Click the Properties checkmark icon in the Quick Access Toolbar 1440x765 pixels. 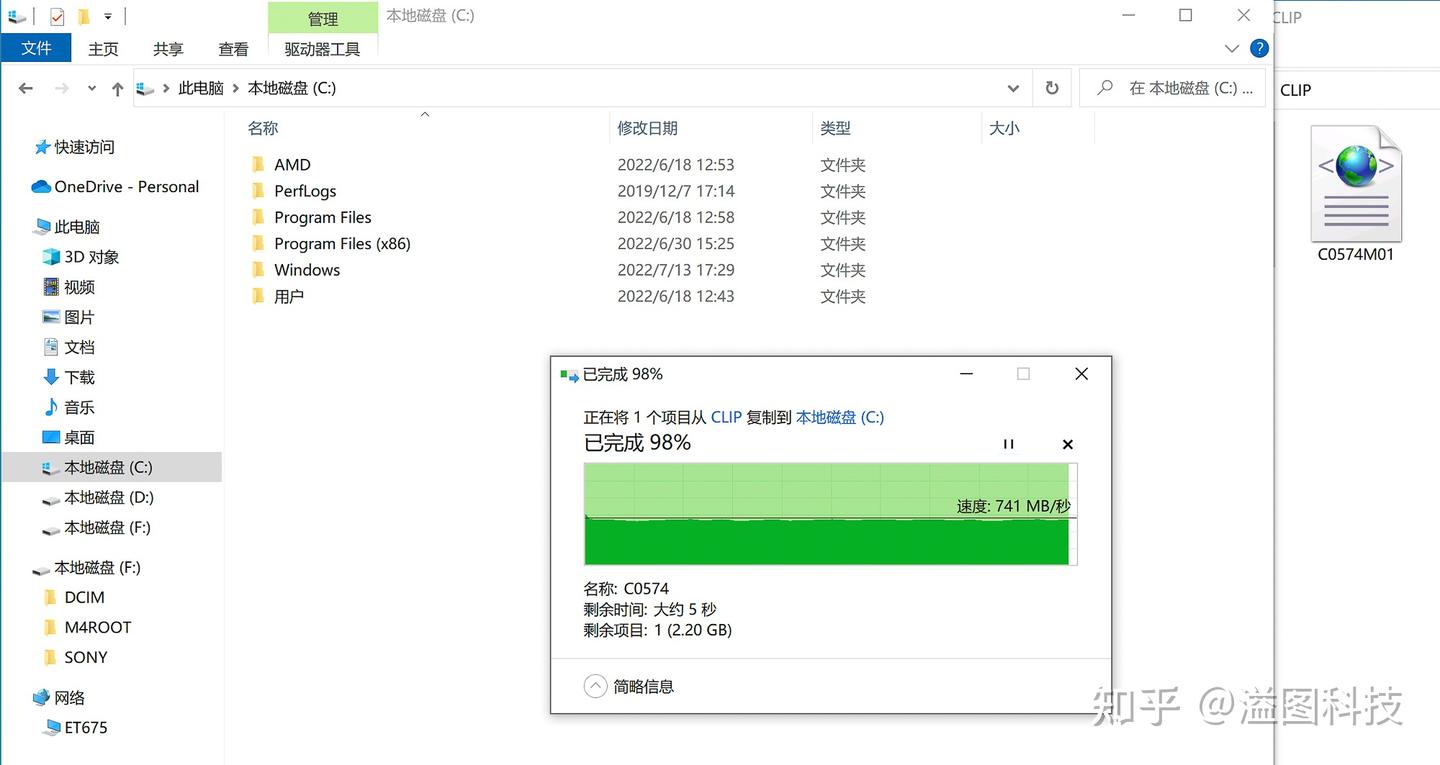point(55,15)
